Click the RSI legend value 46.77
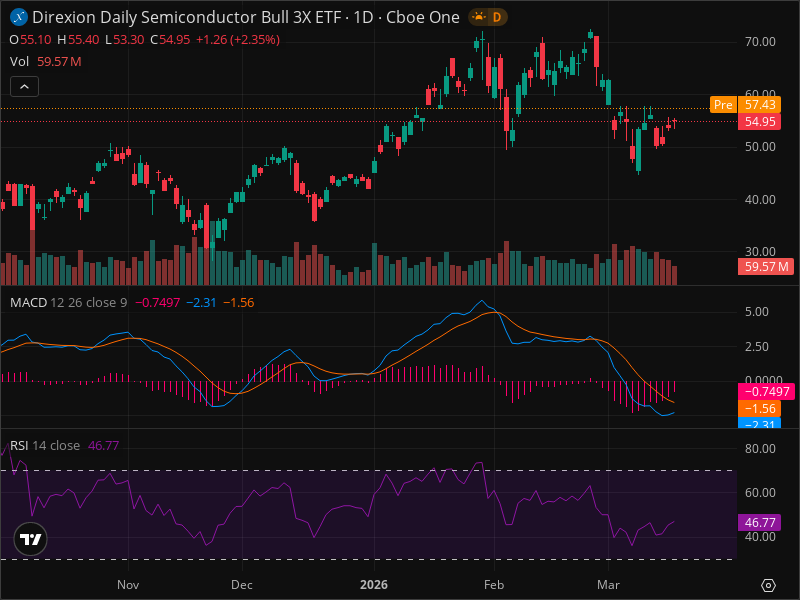 click(104, 445)
